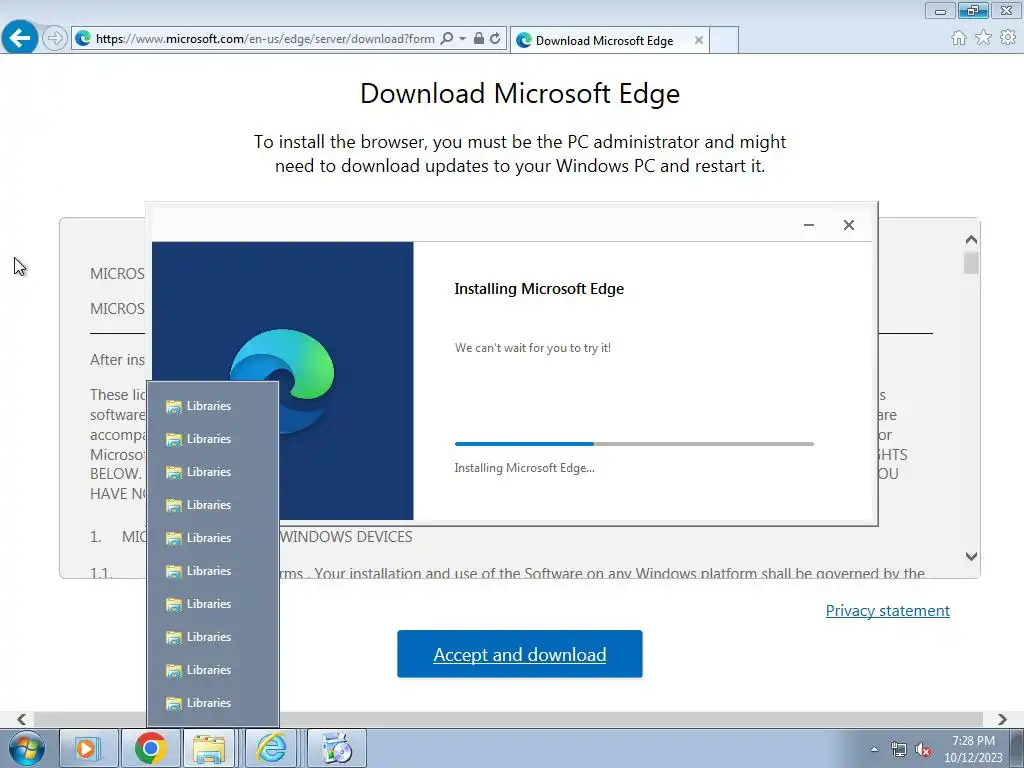This screenshot has height=768, width=1024.
Task: Click the browser Forward arrow button
Action: 54,39
